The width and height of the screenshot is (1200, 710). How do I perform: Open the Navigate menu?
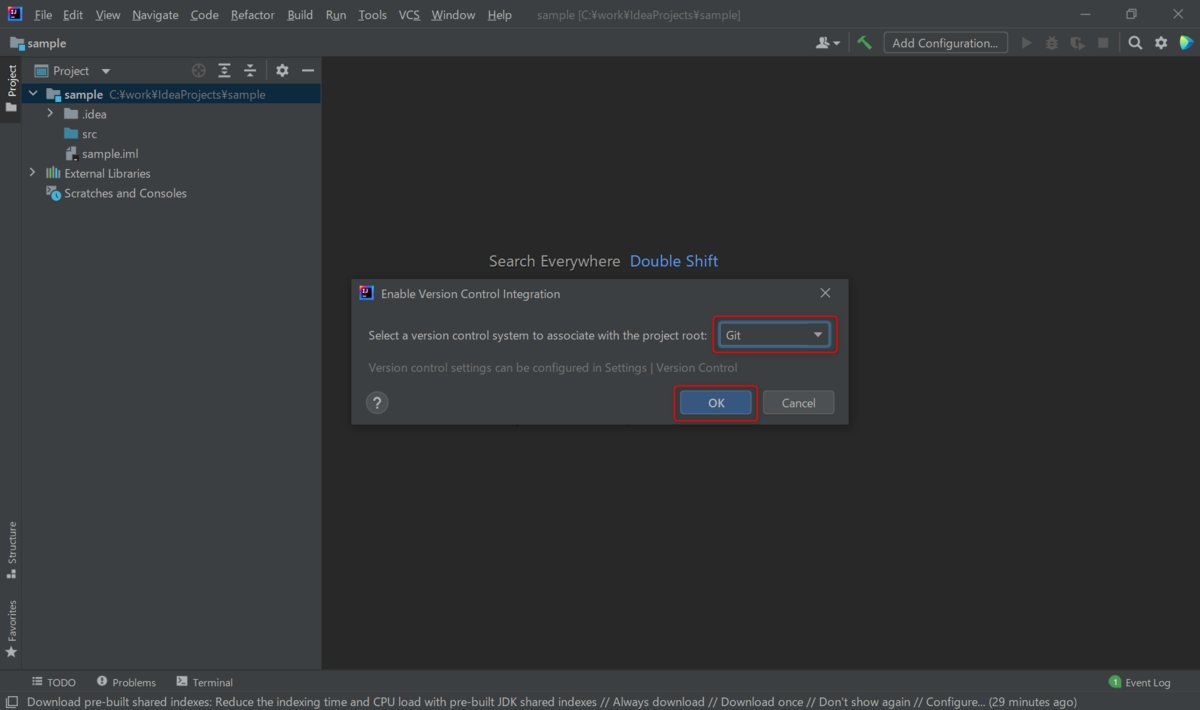click(x=155, y=15)
